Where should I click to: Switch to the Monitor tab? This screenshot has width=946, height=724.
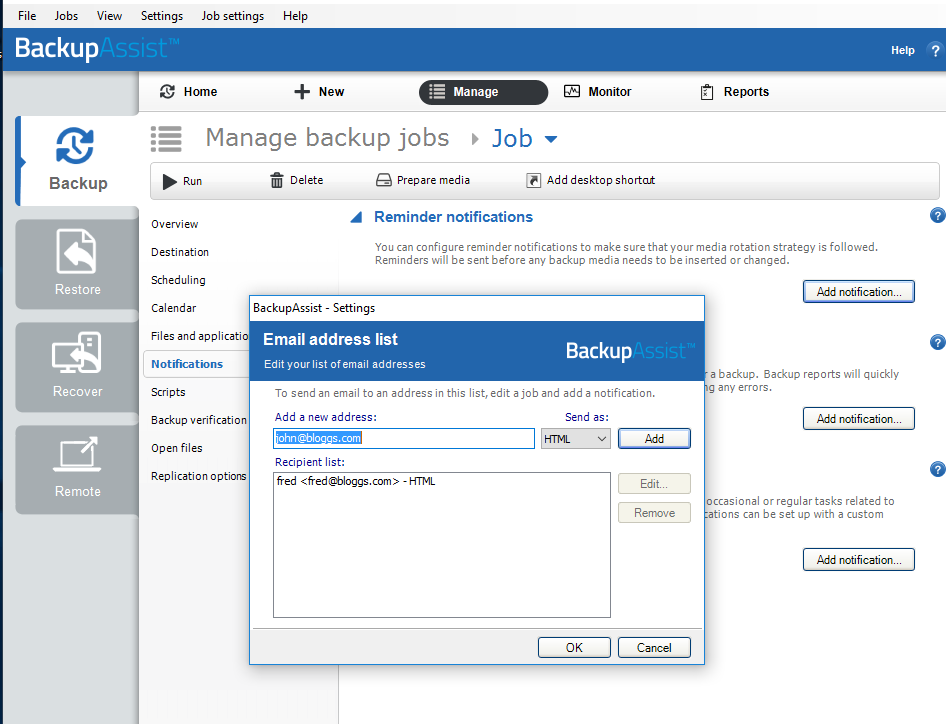tap(597, 92)
